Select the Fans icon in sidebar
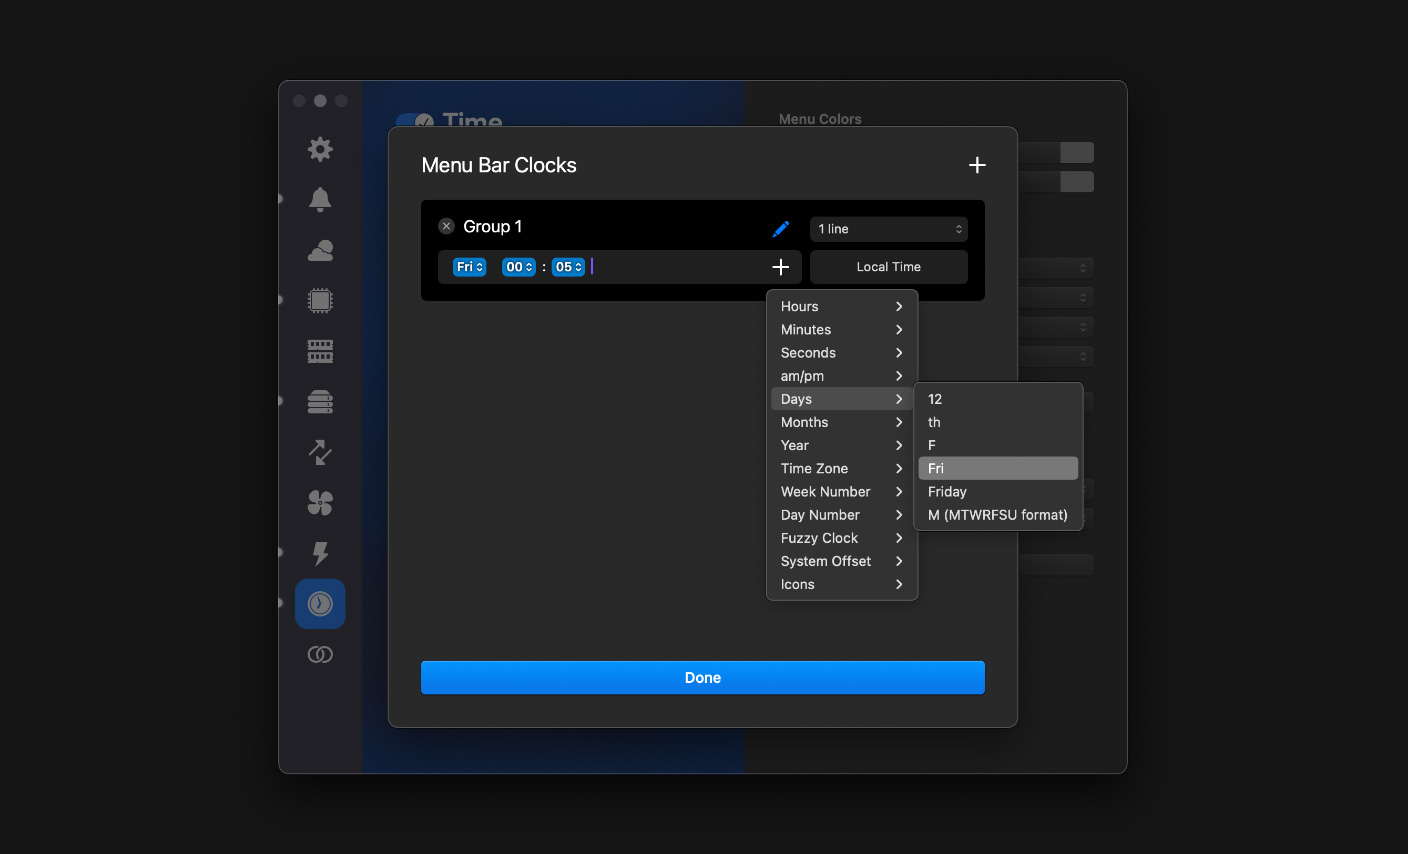 (320, 503)
